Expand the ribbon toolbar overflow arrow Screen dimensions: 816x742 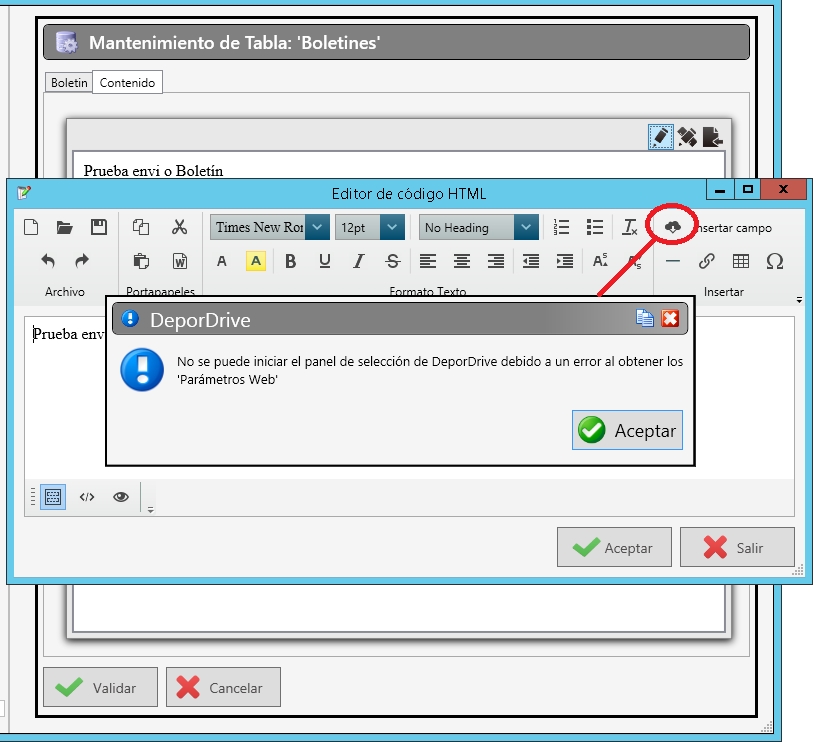tap(799, 300)
